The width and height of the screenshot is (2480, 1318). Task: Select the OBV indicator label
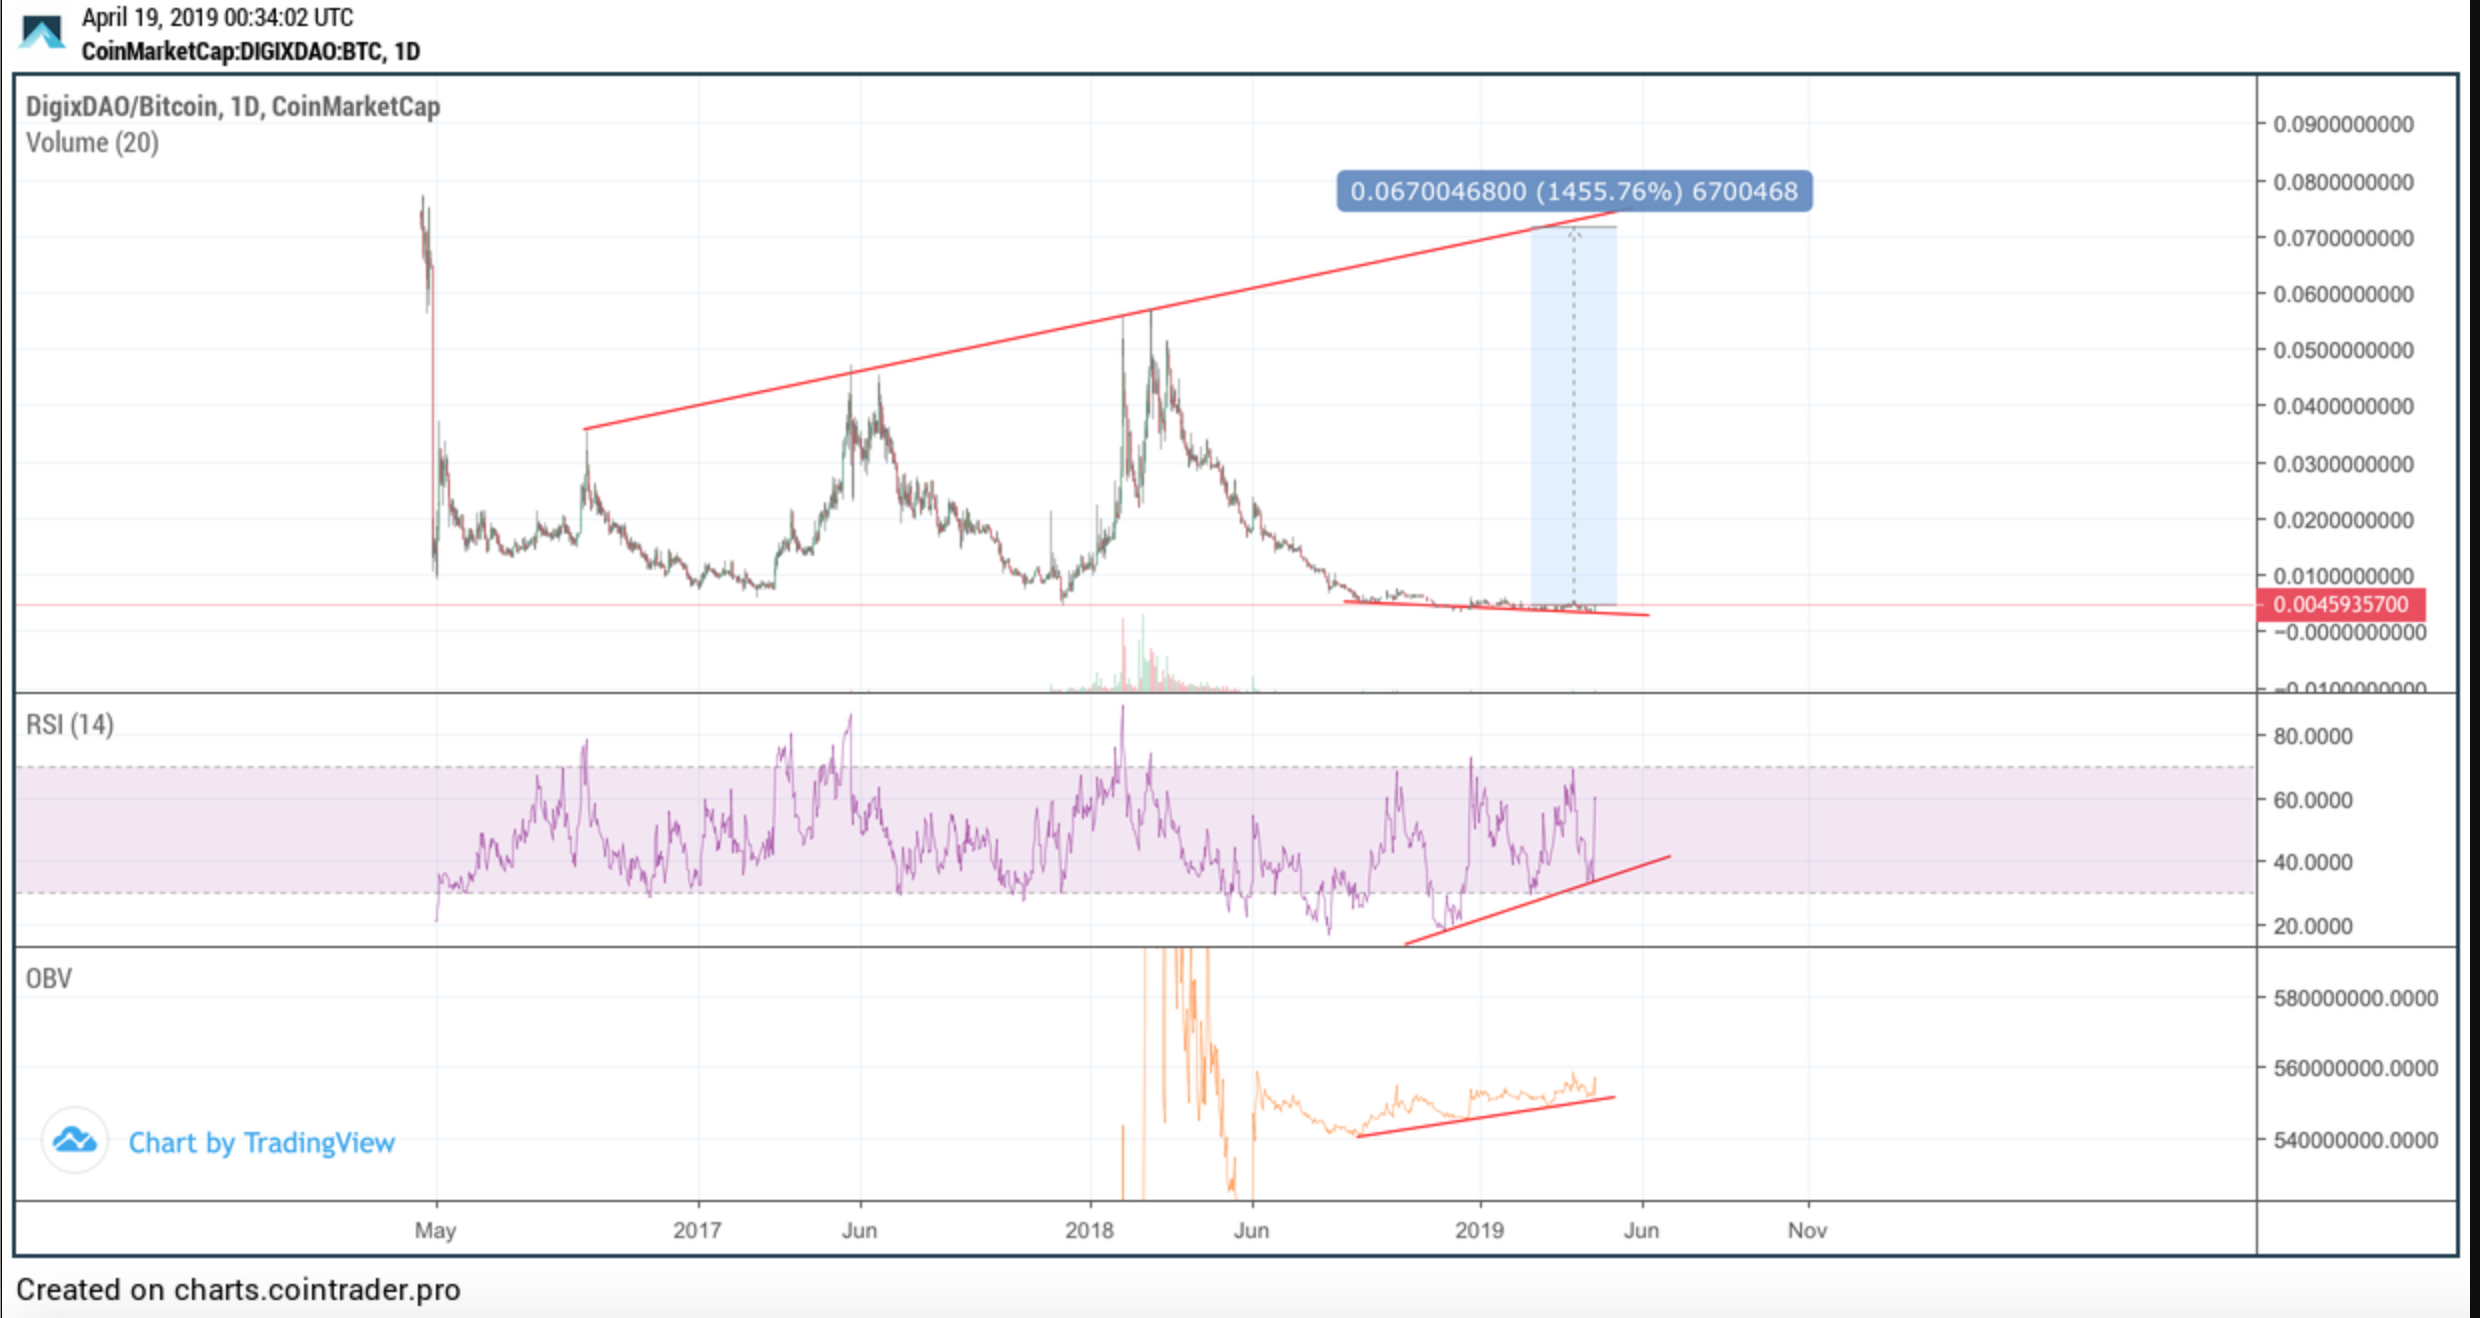(48, 978)
